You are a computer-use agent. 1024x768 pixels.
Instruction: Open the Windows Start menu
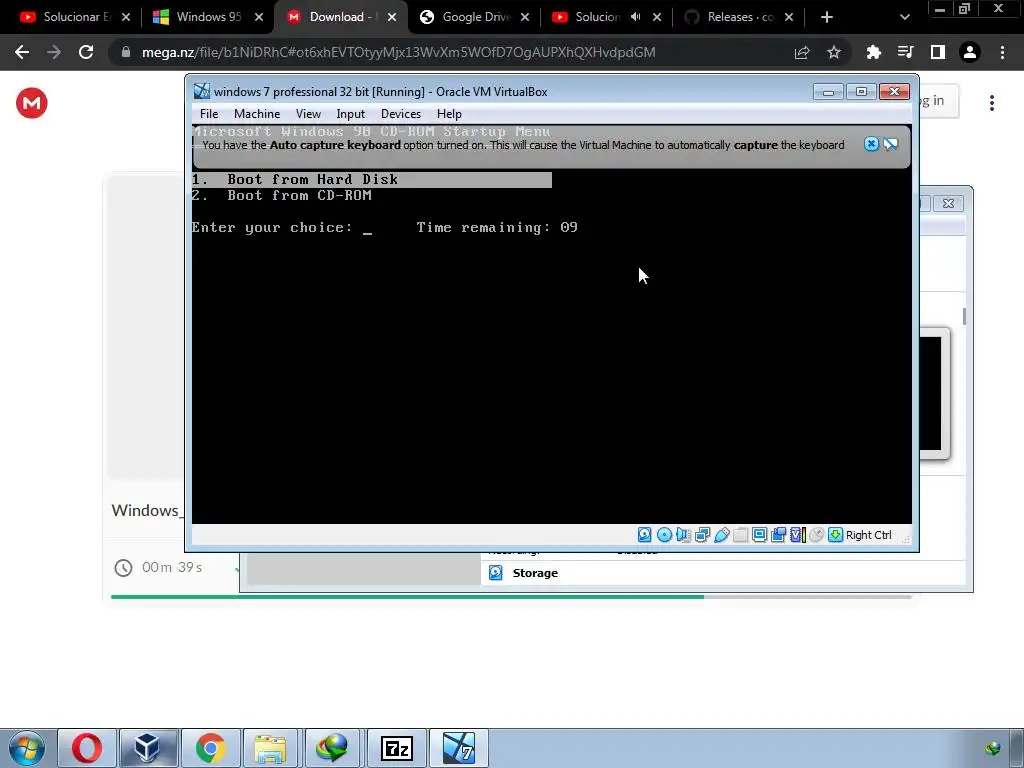[27, 748]
